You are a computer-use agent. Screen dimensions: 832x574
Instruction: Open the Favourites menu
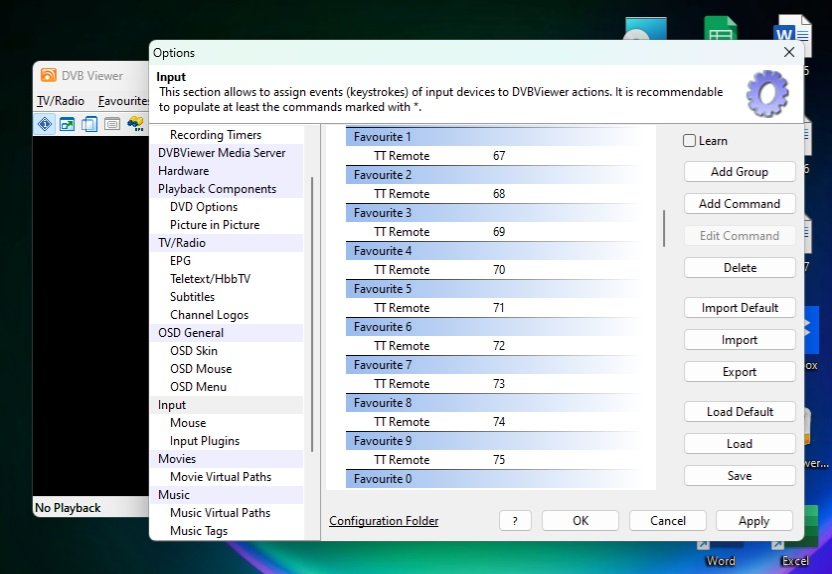[x=124, y=101]
